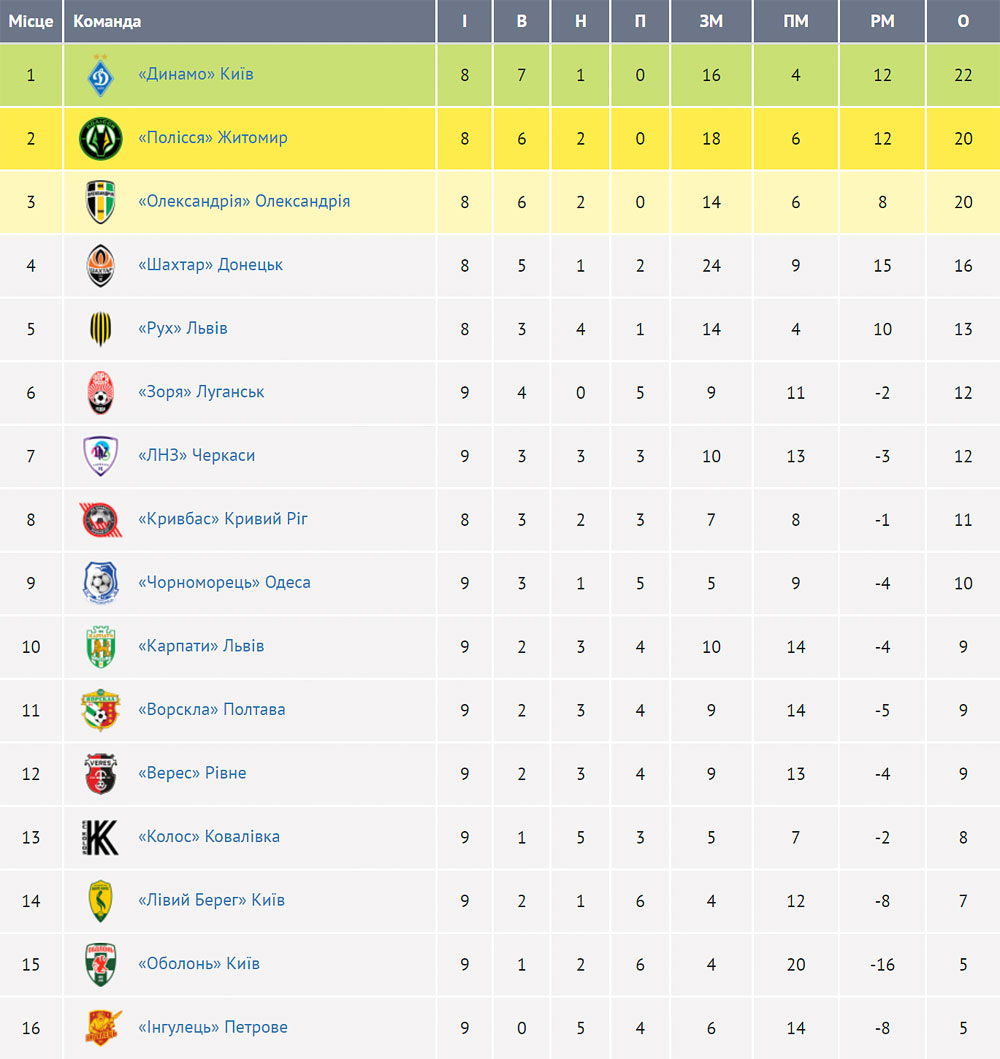Viewport: 1000px width, 1059px height.
Task: Open the «Карпати» Львів team page
Action: [201, 646]
